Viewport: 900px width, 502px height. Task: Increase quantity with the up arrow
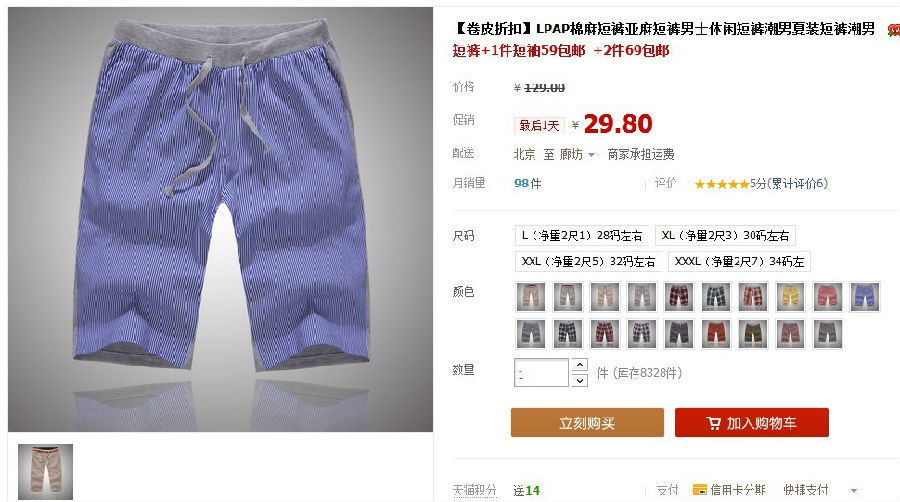tap(580, 365)
